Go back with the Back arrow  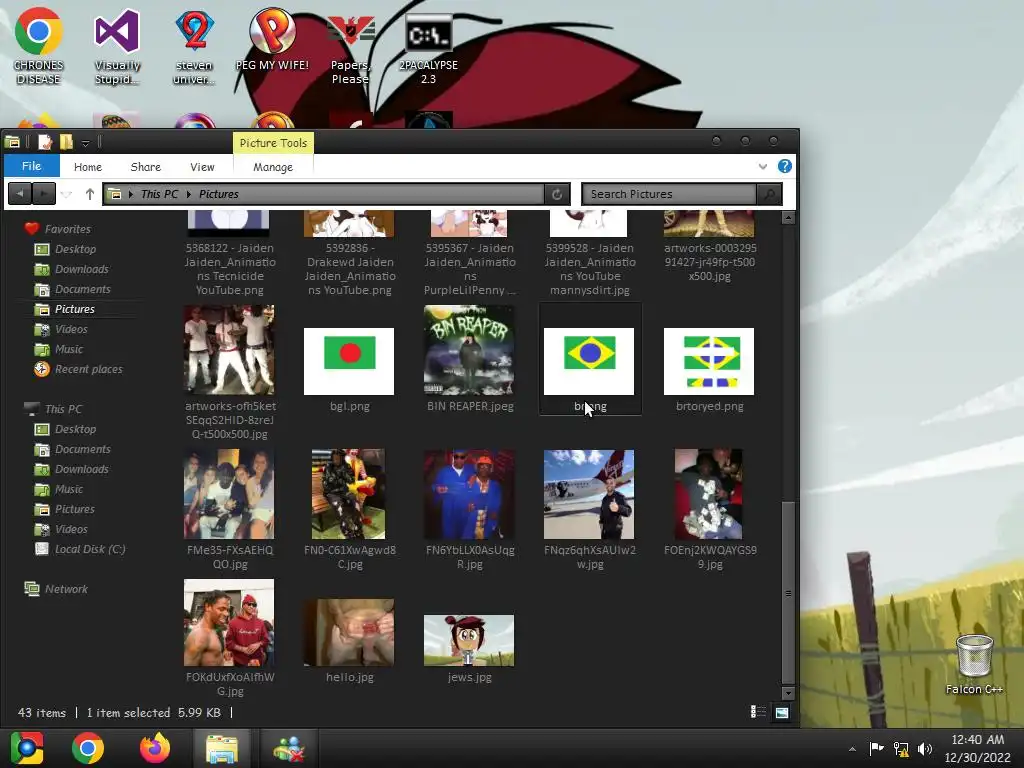pyautogui.click(x=20, y=193)
